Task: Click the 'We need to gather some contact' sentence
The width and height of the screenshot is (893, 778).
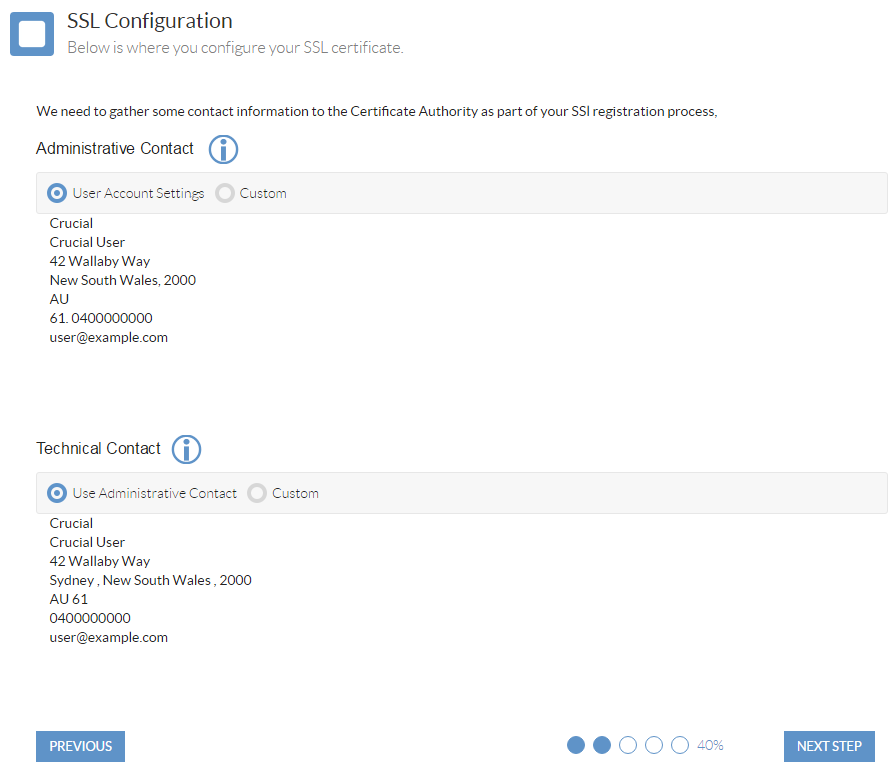Action: click(376, 111)
